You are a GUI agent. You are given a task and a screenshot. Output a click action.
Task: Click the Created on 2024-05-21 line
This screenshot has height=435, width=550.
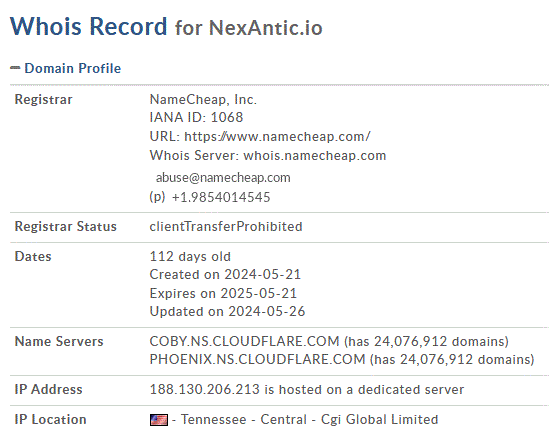(225, 274)
